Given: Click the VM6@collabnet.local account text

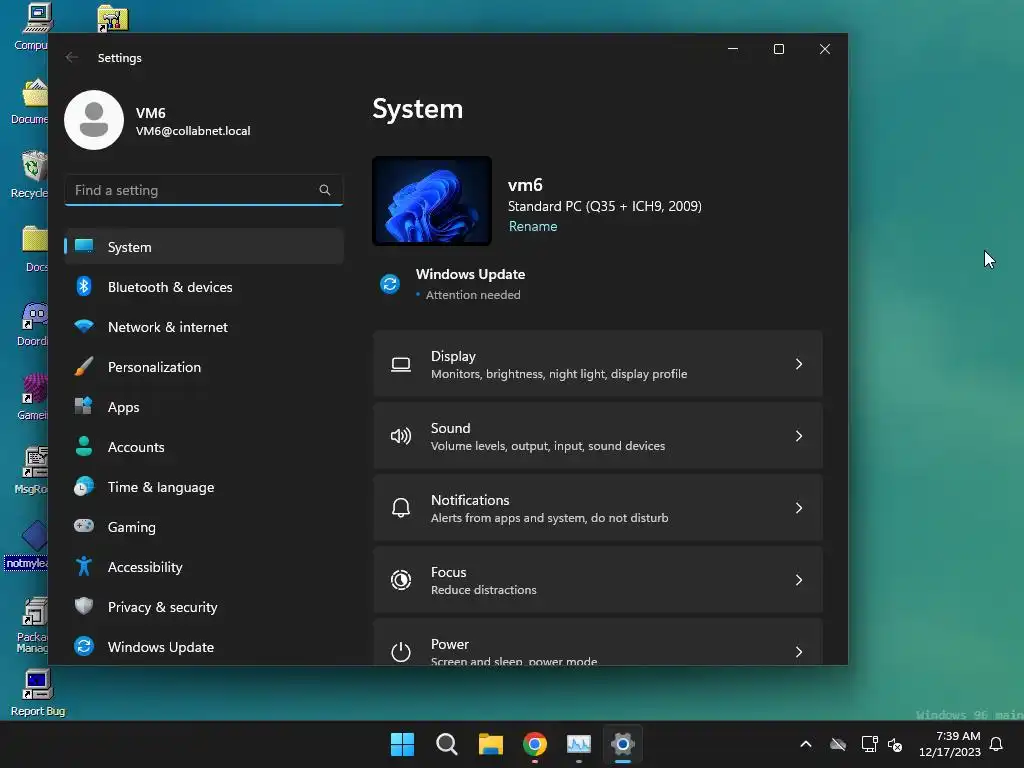Looking at the screenshot, I should (x=193, y=131).
